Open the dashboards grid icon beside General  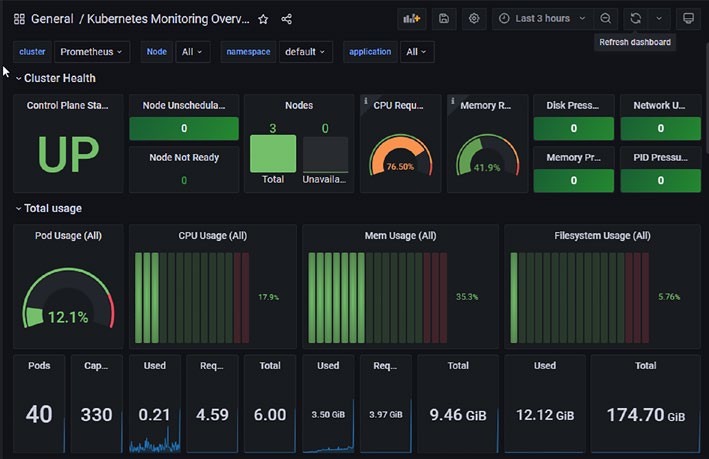(19, 19)
